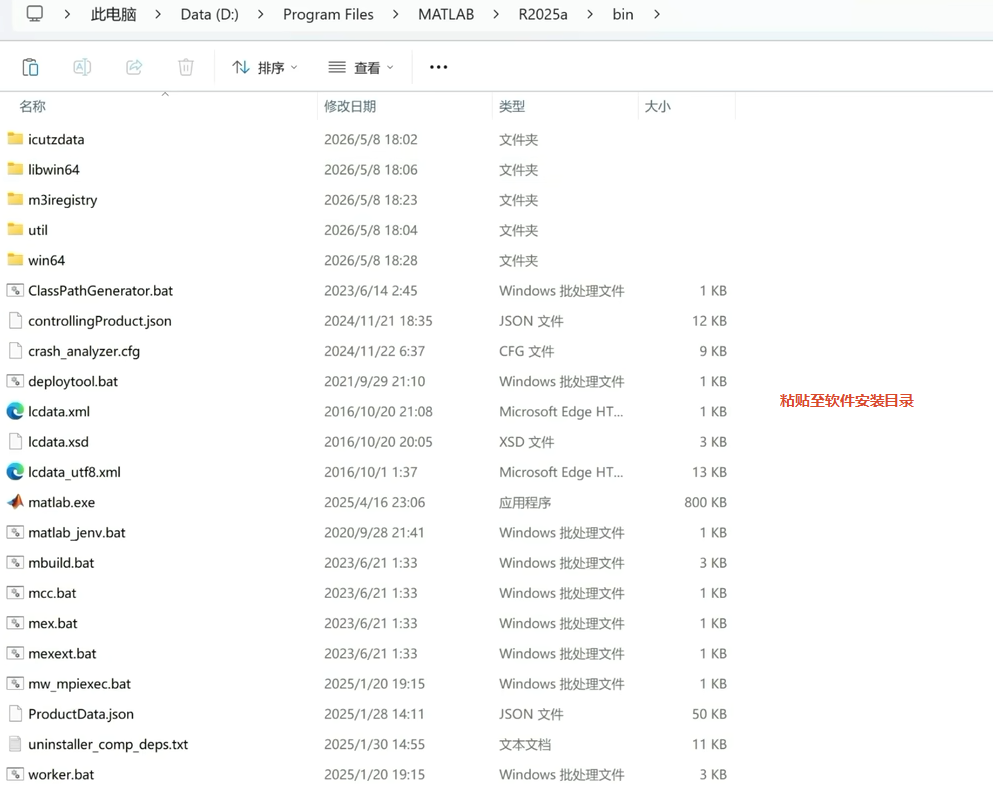
Task: Go to Data (D:) in the breadcrumb
Action: 210,14
